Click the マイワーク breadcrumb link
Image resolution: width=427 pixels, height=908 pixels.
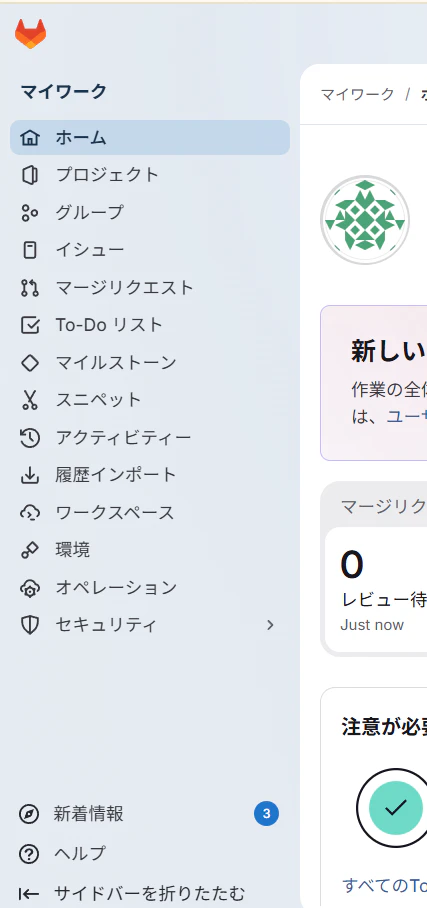click(x=357, y=94)
